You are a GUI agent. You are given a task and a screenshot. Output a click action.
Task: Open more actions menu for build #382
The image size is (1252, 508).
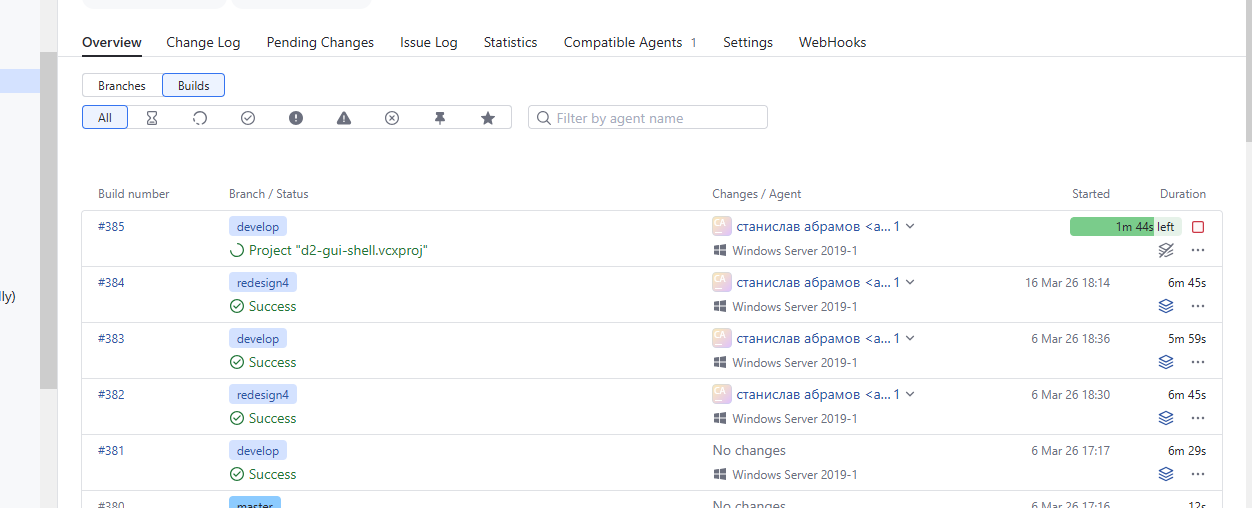(x=1198, y=418)
